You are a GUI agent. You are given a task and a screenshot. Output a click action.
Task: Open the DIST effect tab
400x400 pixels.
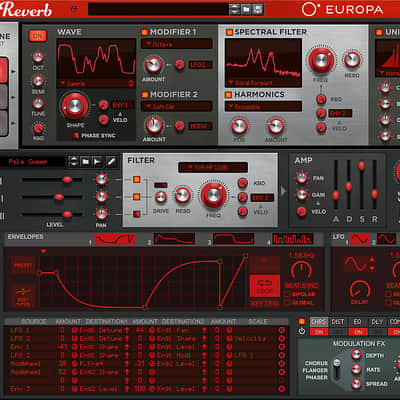(338, 322)
